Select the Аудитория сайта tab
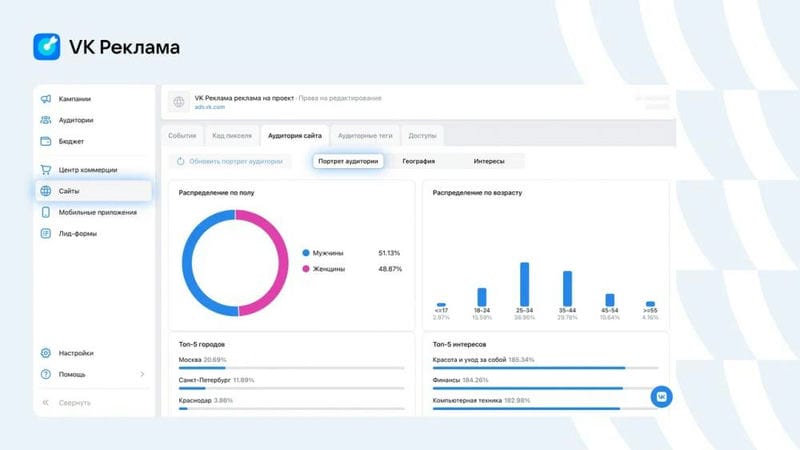 [x=295, y=136]
